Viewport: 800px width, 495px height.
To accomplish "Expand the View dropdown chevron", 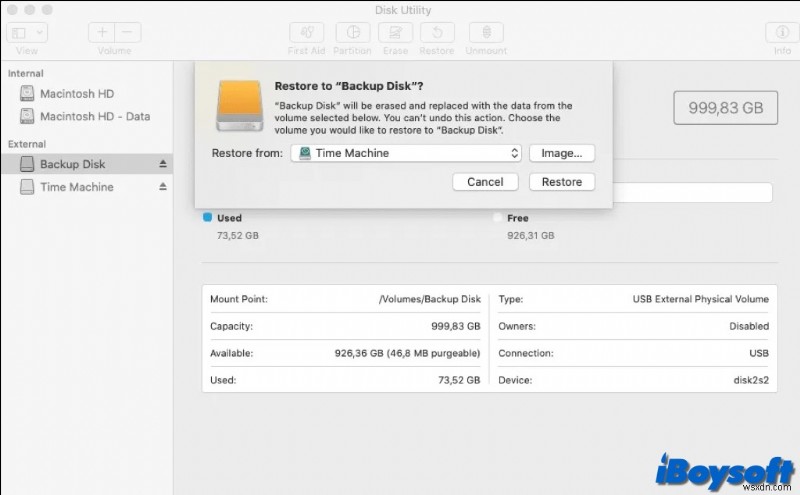I will tap(39, 33).
